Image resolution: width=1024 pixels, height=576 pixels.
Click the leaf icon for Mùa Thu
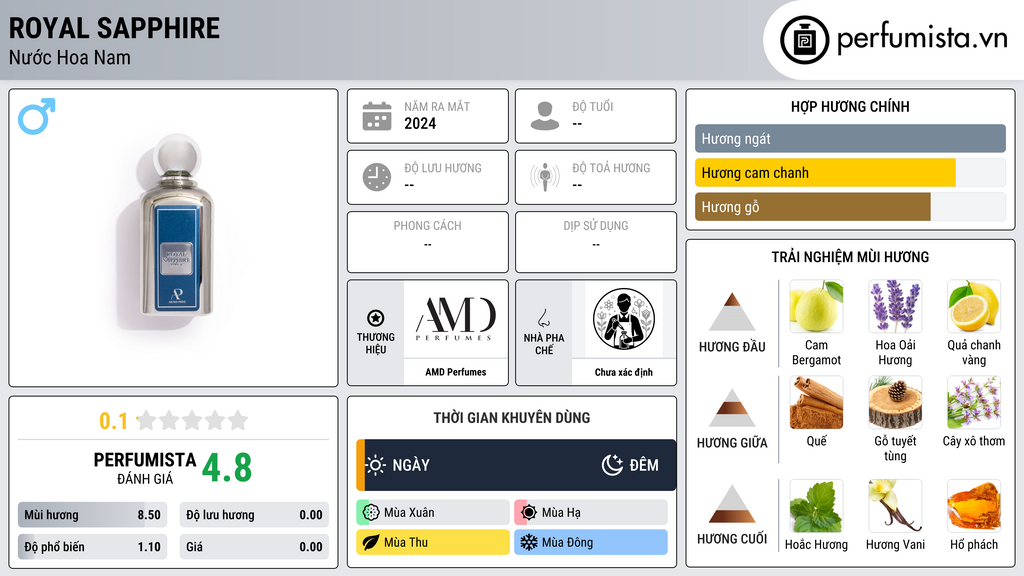tap(371, 542)
